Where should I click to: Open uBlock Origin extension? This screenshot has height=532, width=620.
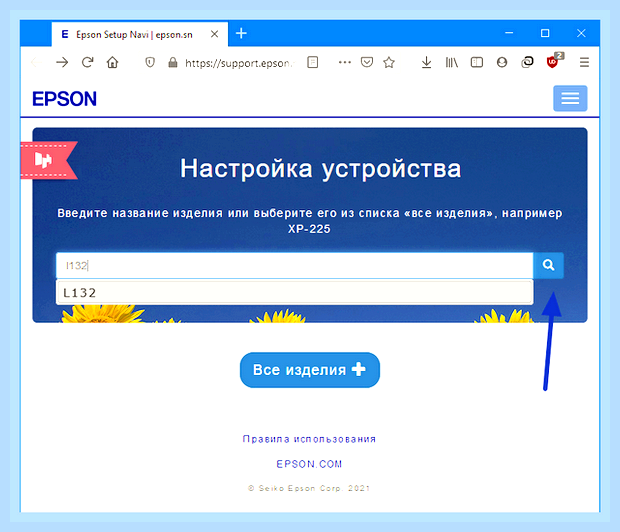pos(552,62)
